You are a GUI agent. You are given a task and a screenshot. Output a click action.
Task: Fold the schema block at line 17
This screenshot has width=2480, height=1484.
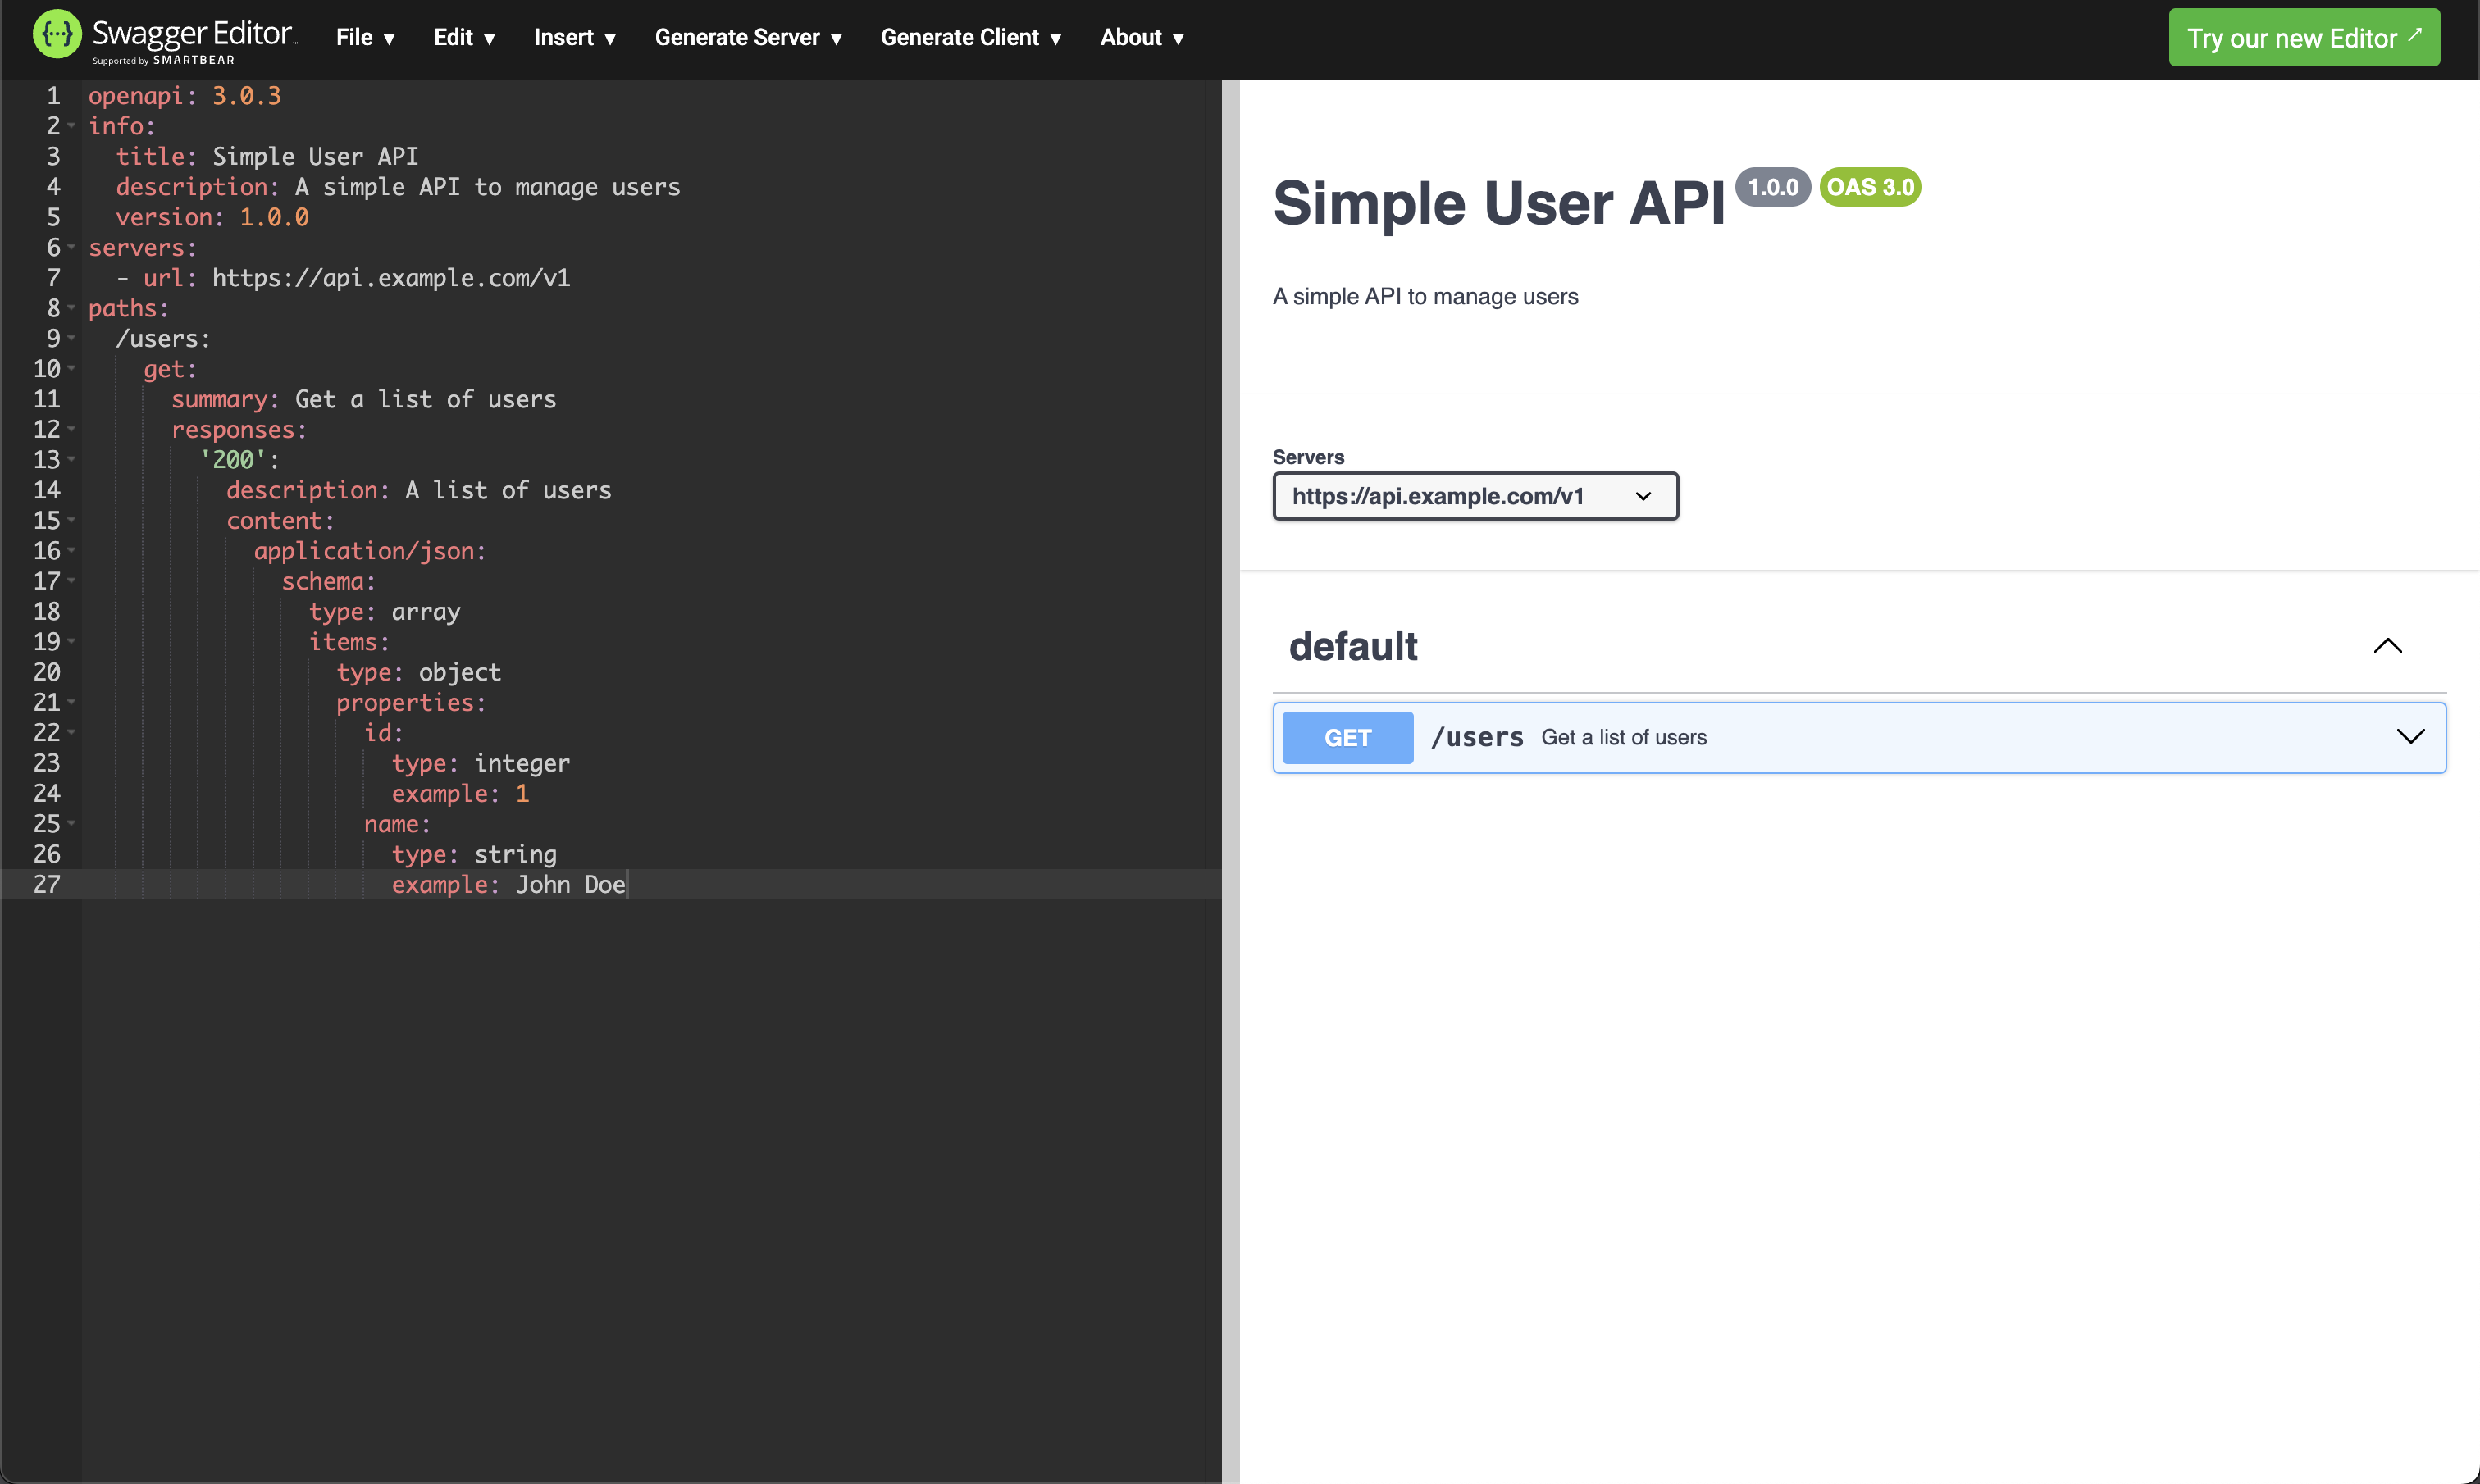[72, 581]
